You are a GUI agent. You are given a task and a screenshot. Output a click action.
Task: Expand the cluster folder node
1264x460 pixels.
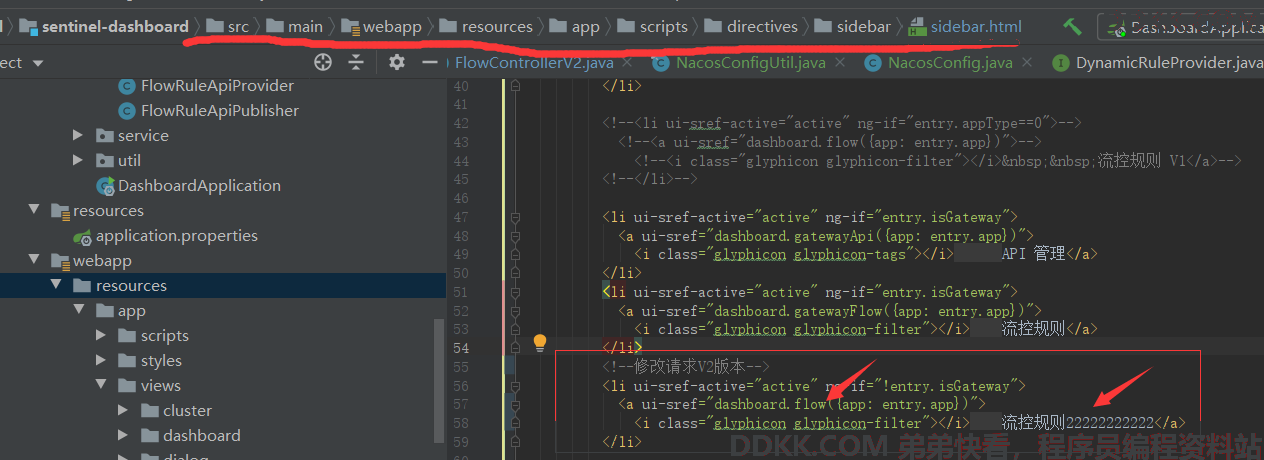click(x=123, y=411)
